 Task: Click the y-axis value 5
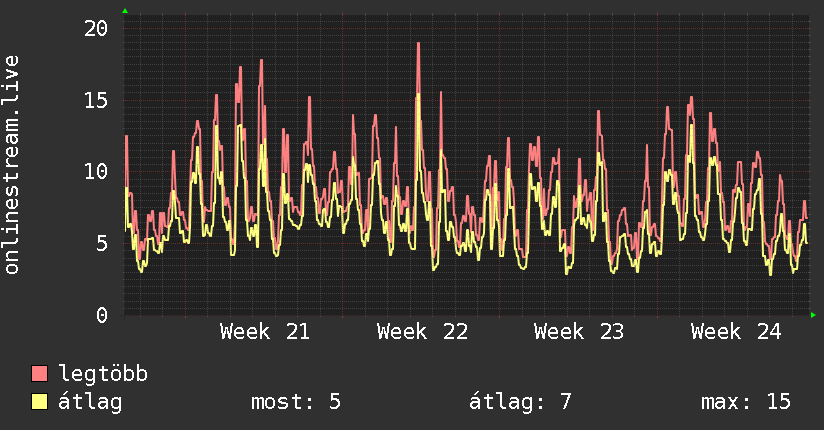[x=102, y=243]
